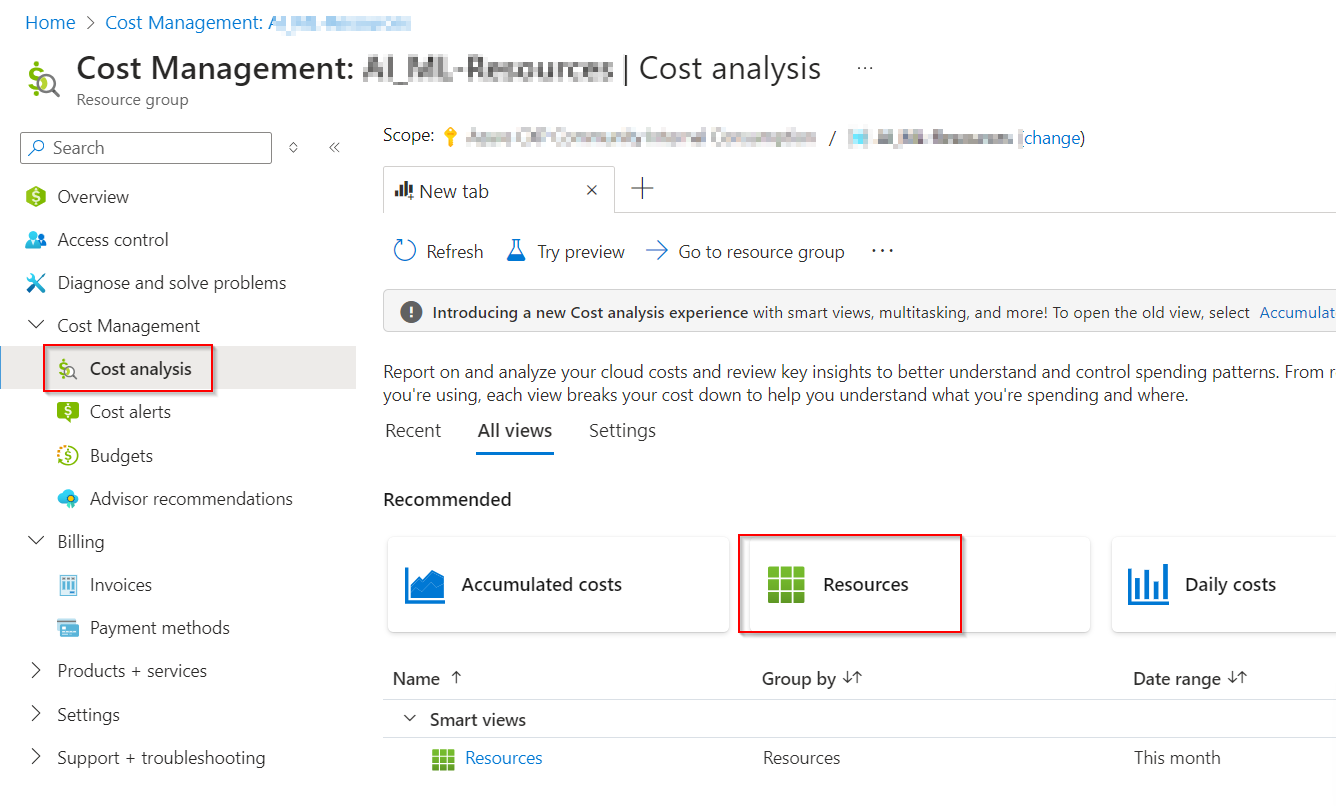Open Cost alerts
Viewport: 1336px width, 806px height.
coord(130,412)
